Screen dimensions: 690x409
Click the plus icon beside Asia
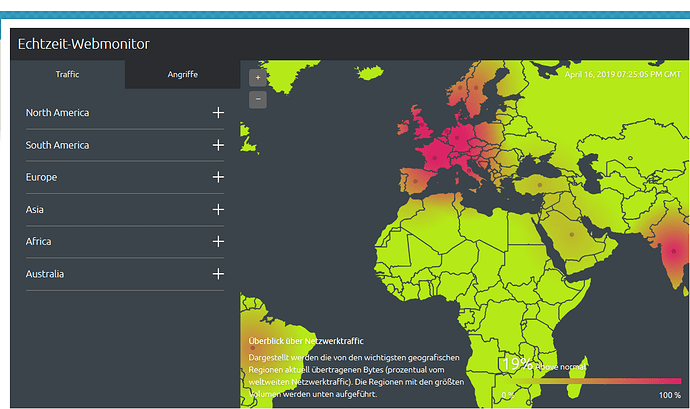click(x=218, y=210)
